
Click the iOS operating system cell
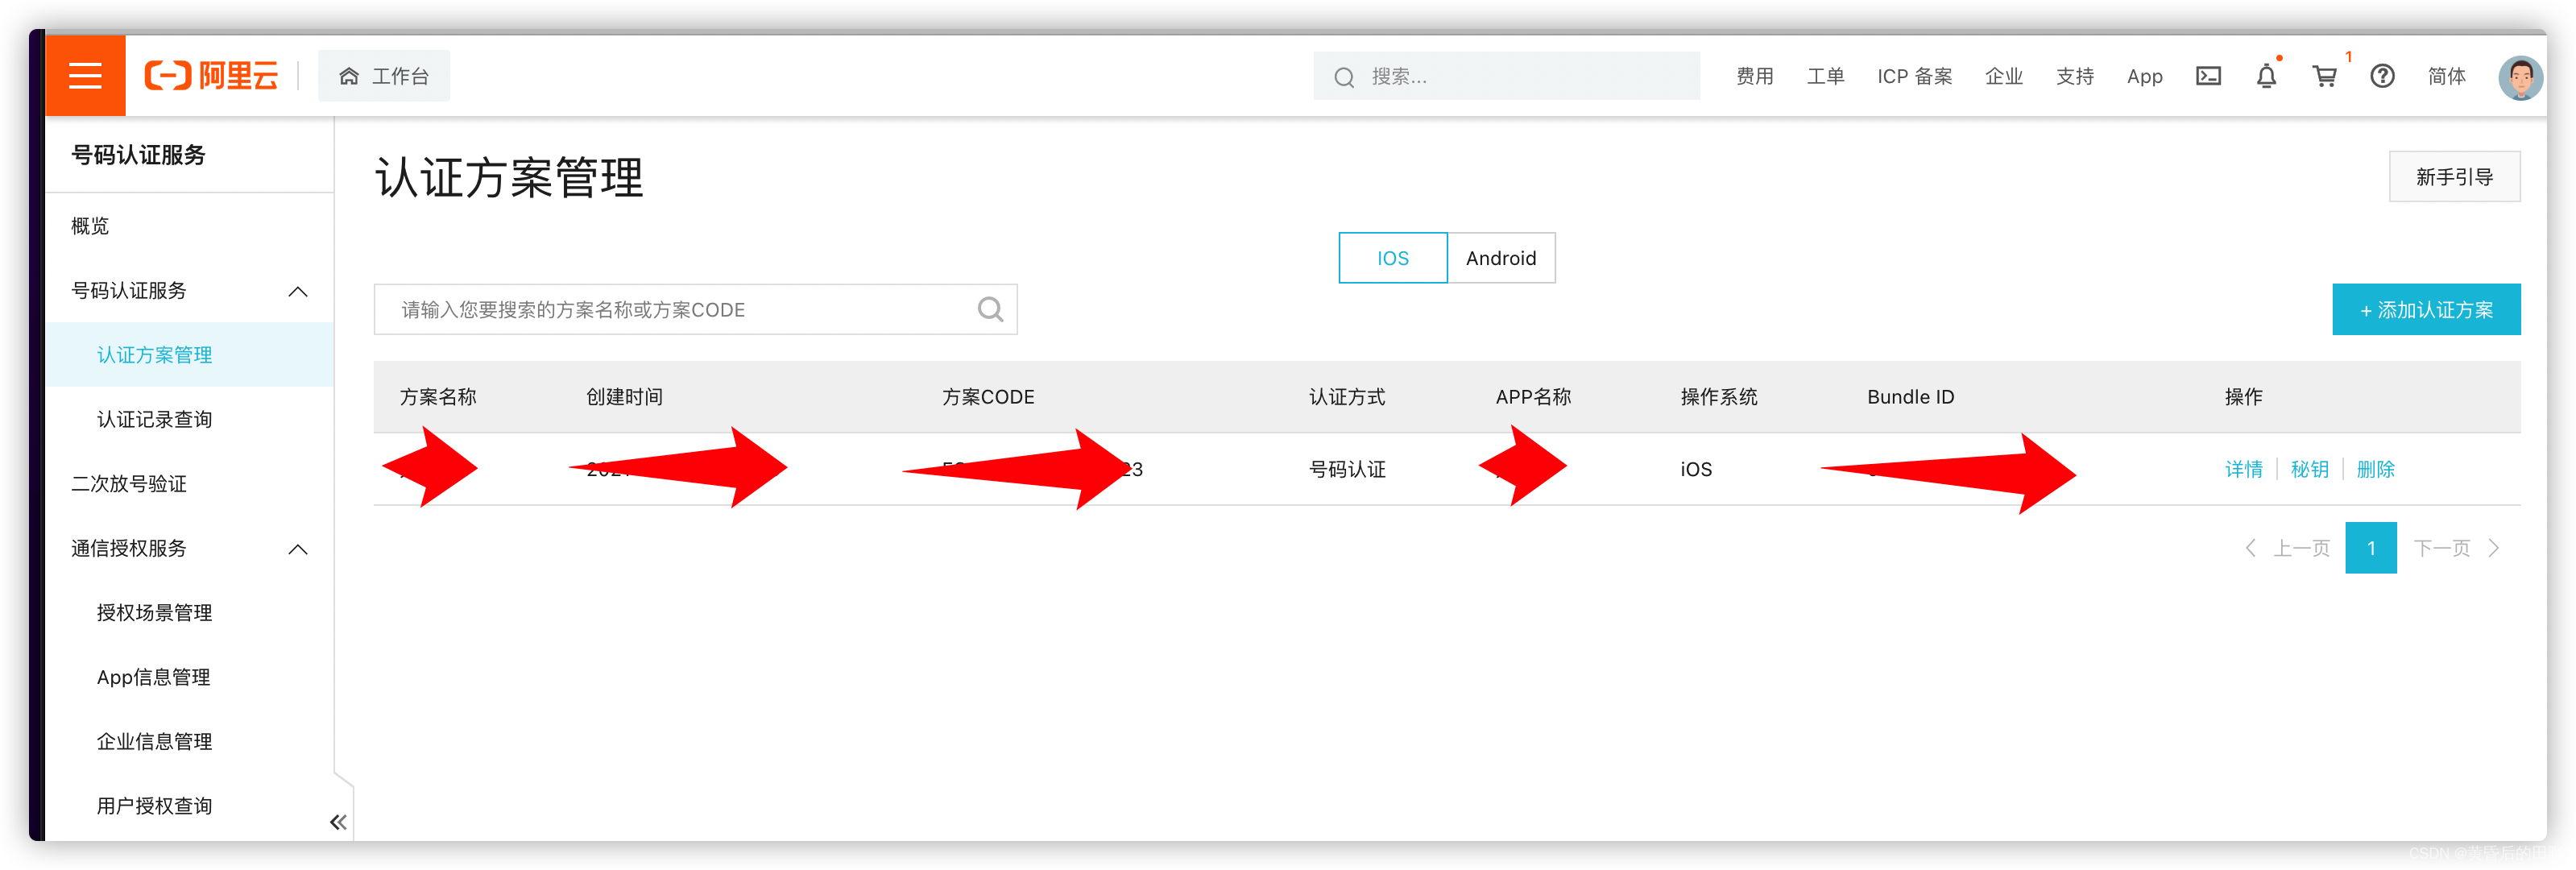(x=1696, y=469)
